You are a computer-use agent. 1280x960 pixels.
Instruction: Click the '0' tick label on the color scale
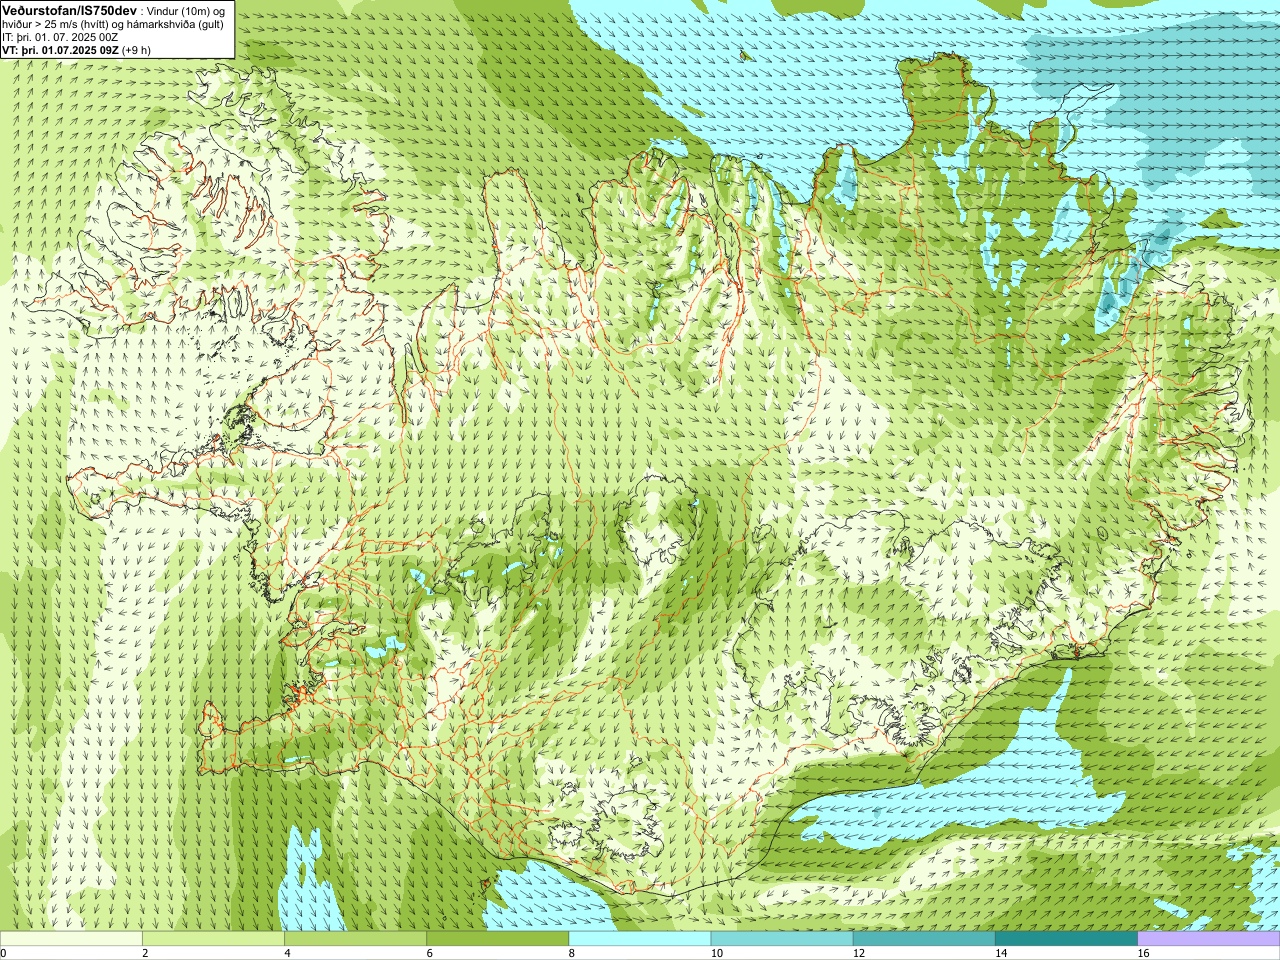coord(3,953)
